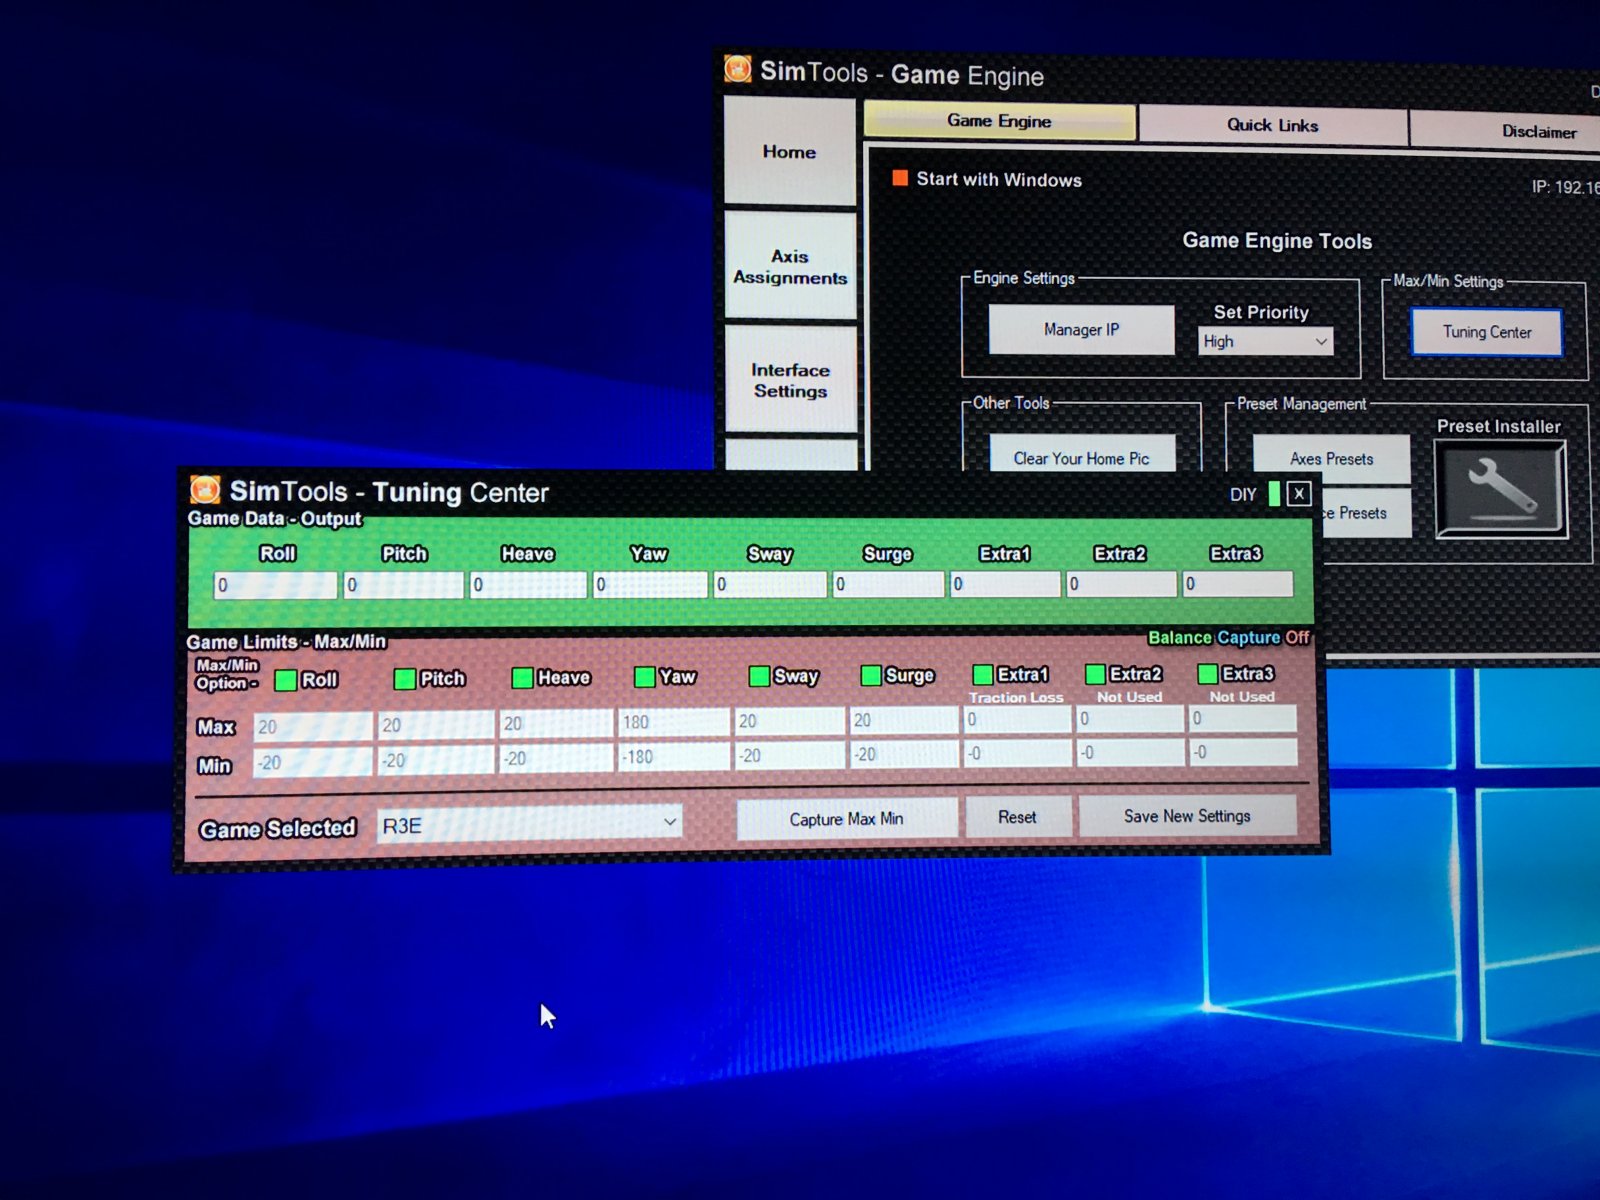
Task: Click the Clear Your Home Pic button
Action: 1081,455
